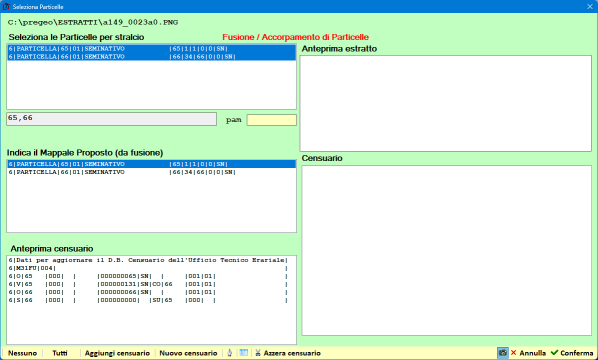598x360 pixels.
Task: Click the field containing 65,66
Action: pos(111,119)
